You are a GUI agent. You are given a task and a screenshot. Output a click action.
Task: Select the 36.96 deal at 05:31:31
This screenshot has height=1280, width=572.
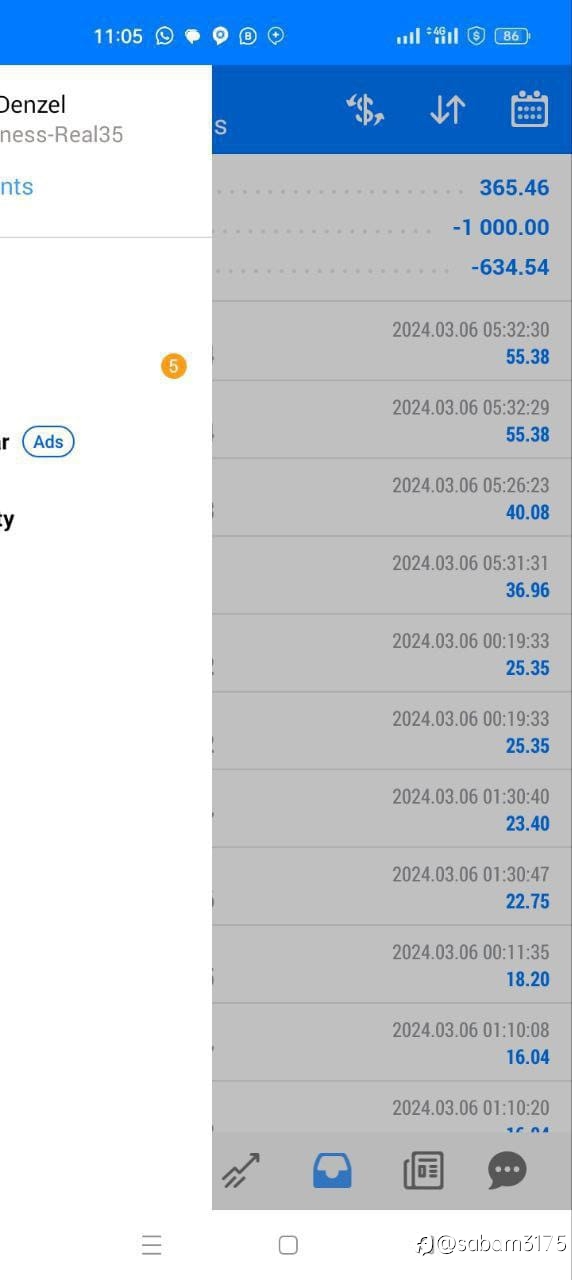click(392, 576)
